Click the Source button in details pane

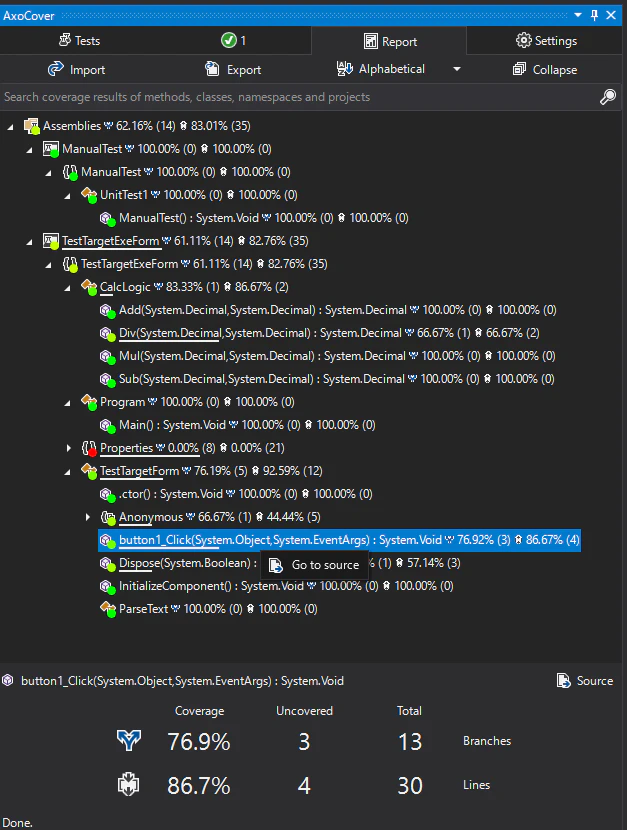coord(585,681)
